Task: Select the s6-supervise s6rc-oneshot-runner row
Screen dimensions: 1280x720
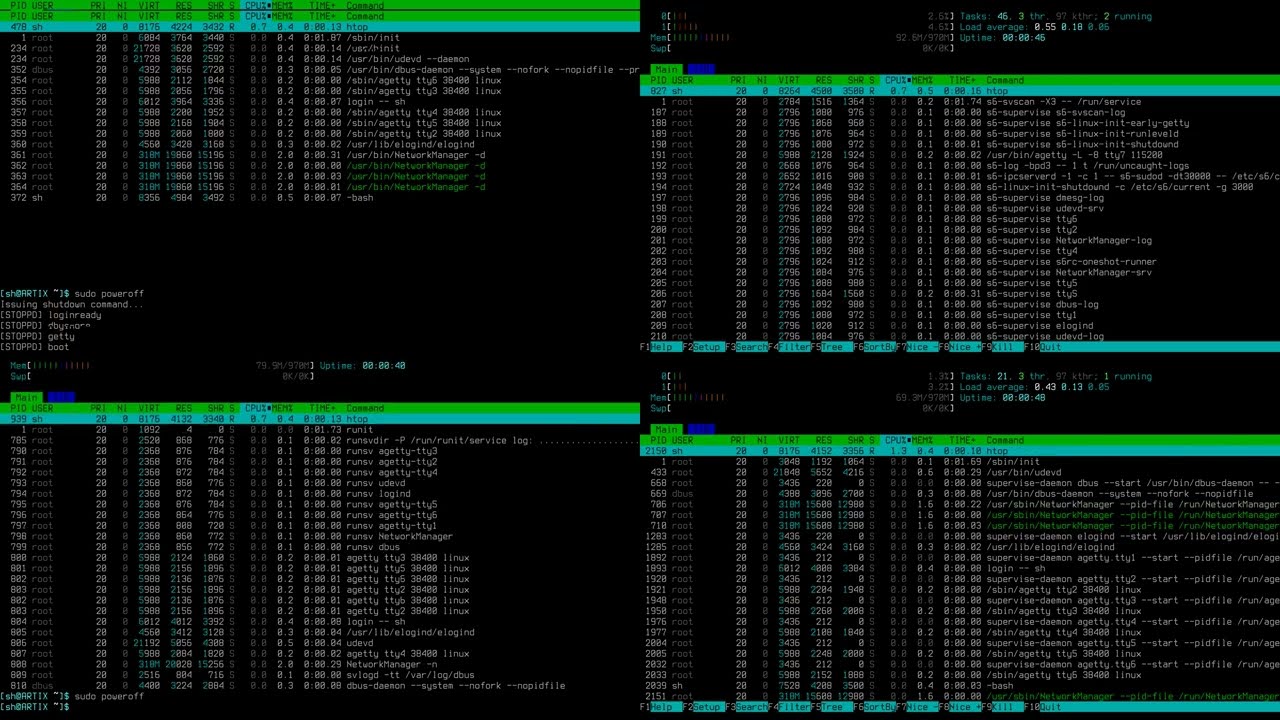Action: 960,262
